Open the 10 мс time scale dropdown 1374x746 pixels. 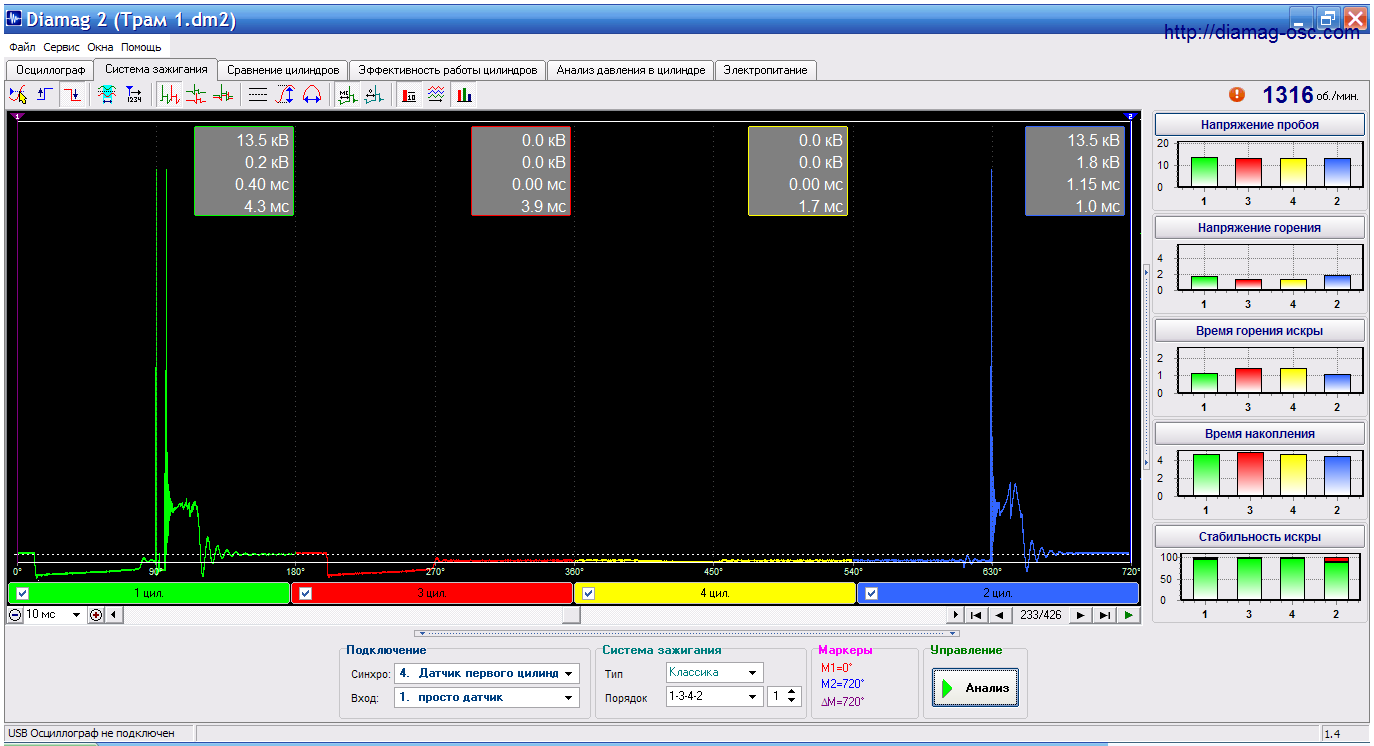[x=77, y=615]
